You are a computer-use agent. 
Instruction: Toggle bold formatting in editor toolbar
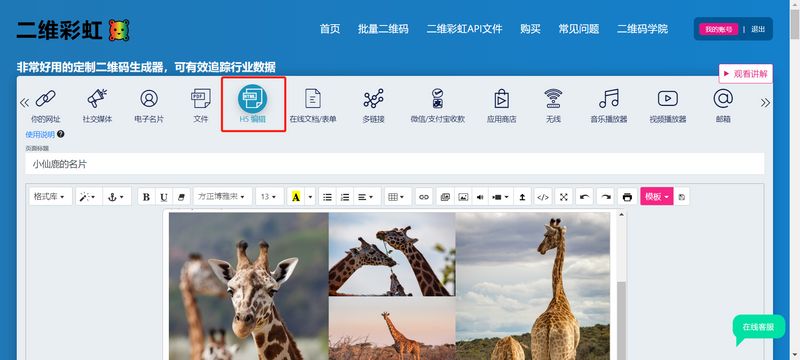[x=146, y=196]
